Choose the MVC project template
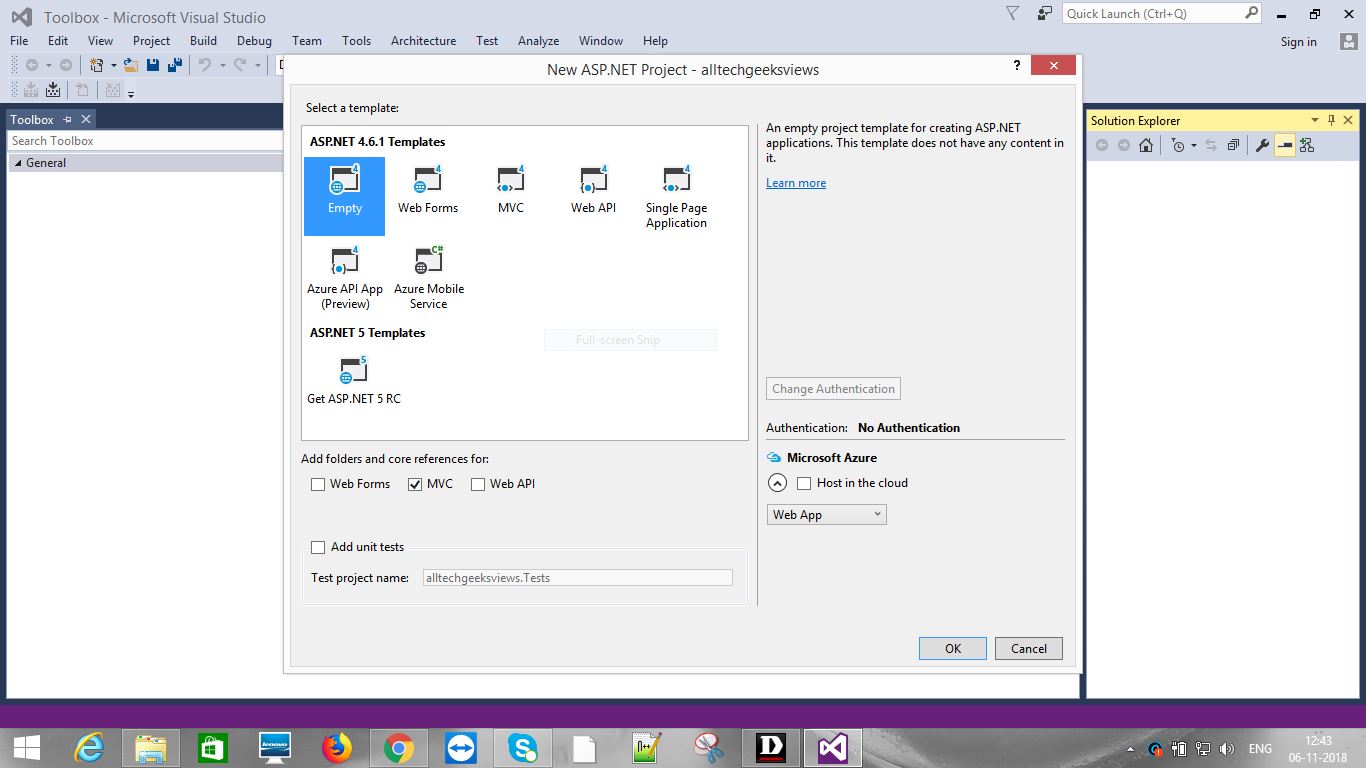Image resolution: width=1366 pixels, height=768 pixels. tap(510, 190)
